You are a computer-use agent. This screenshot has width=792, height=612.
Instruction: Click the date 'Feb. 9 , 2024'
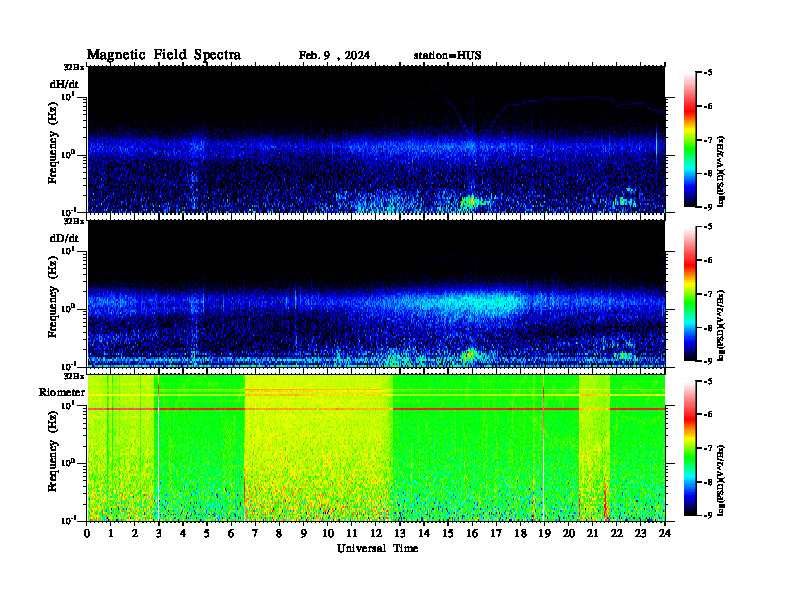pos(334,56)
